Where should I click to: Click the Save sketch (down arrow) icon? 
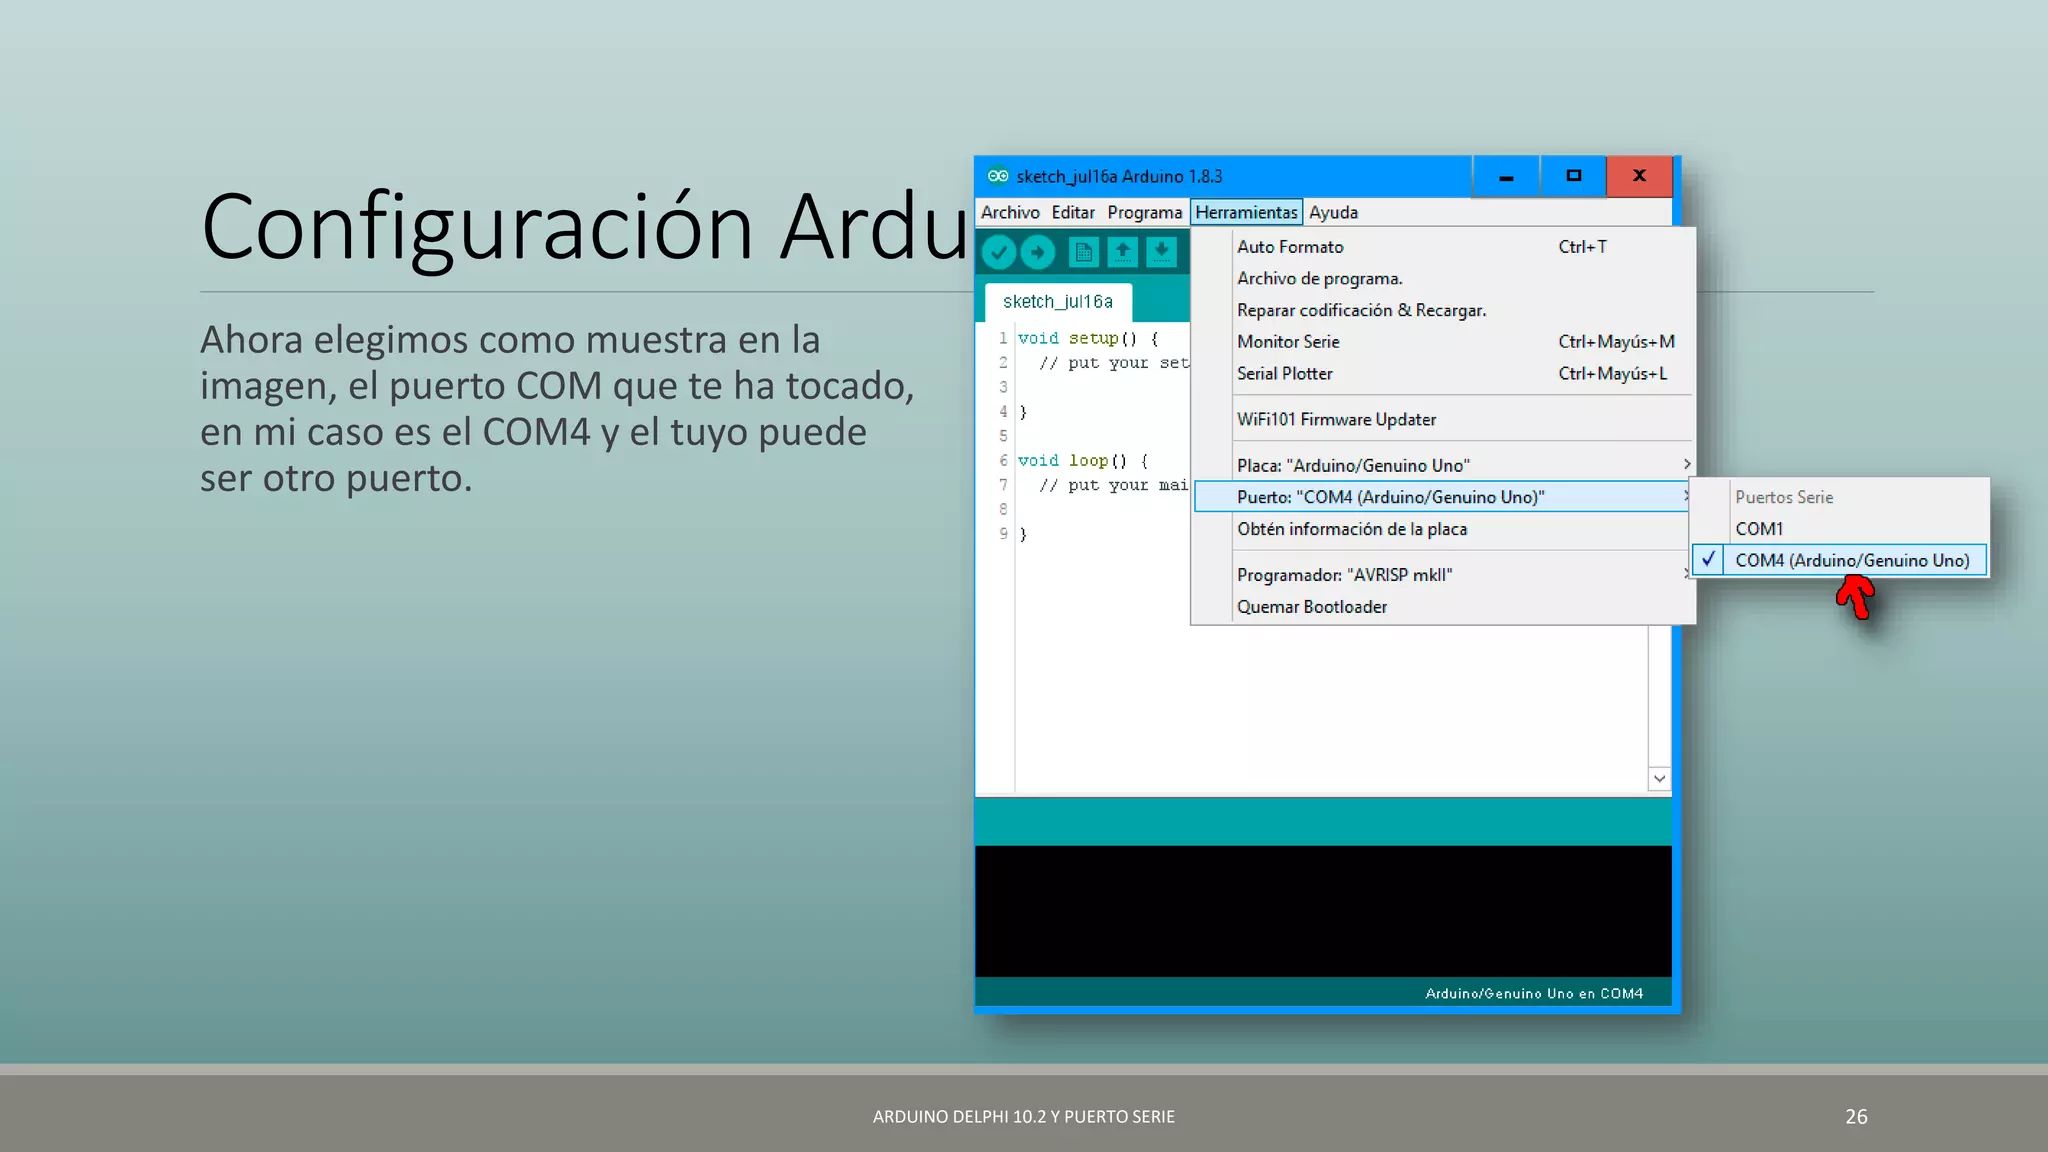tap(1161, 252)
